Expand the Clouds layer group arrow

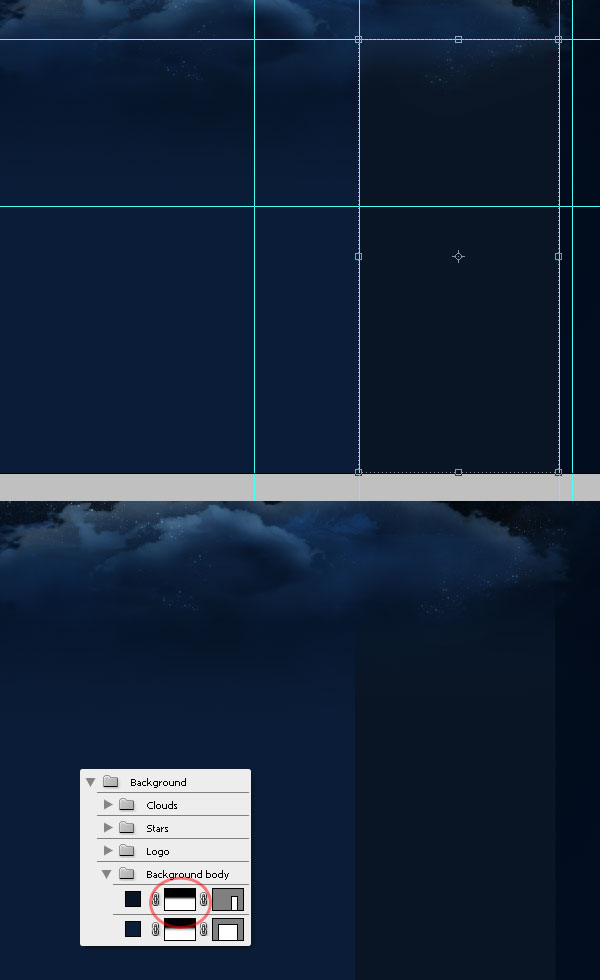tap(108, 804)
